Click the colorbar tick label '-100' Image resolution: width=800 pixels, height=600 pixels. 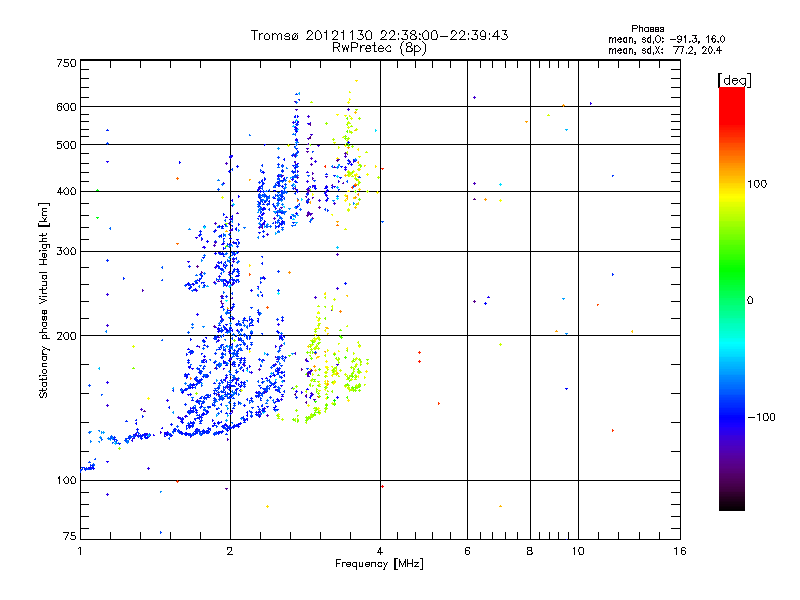tap(761, 417)
